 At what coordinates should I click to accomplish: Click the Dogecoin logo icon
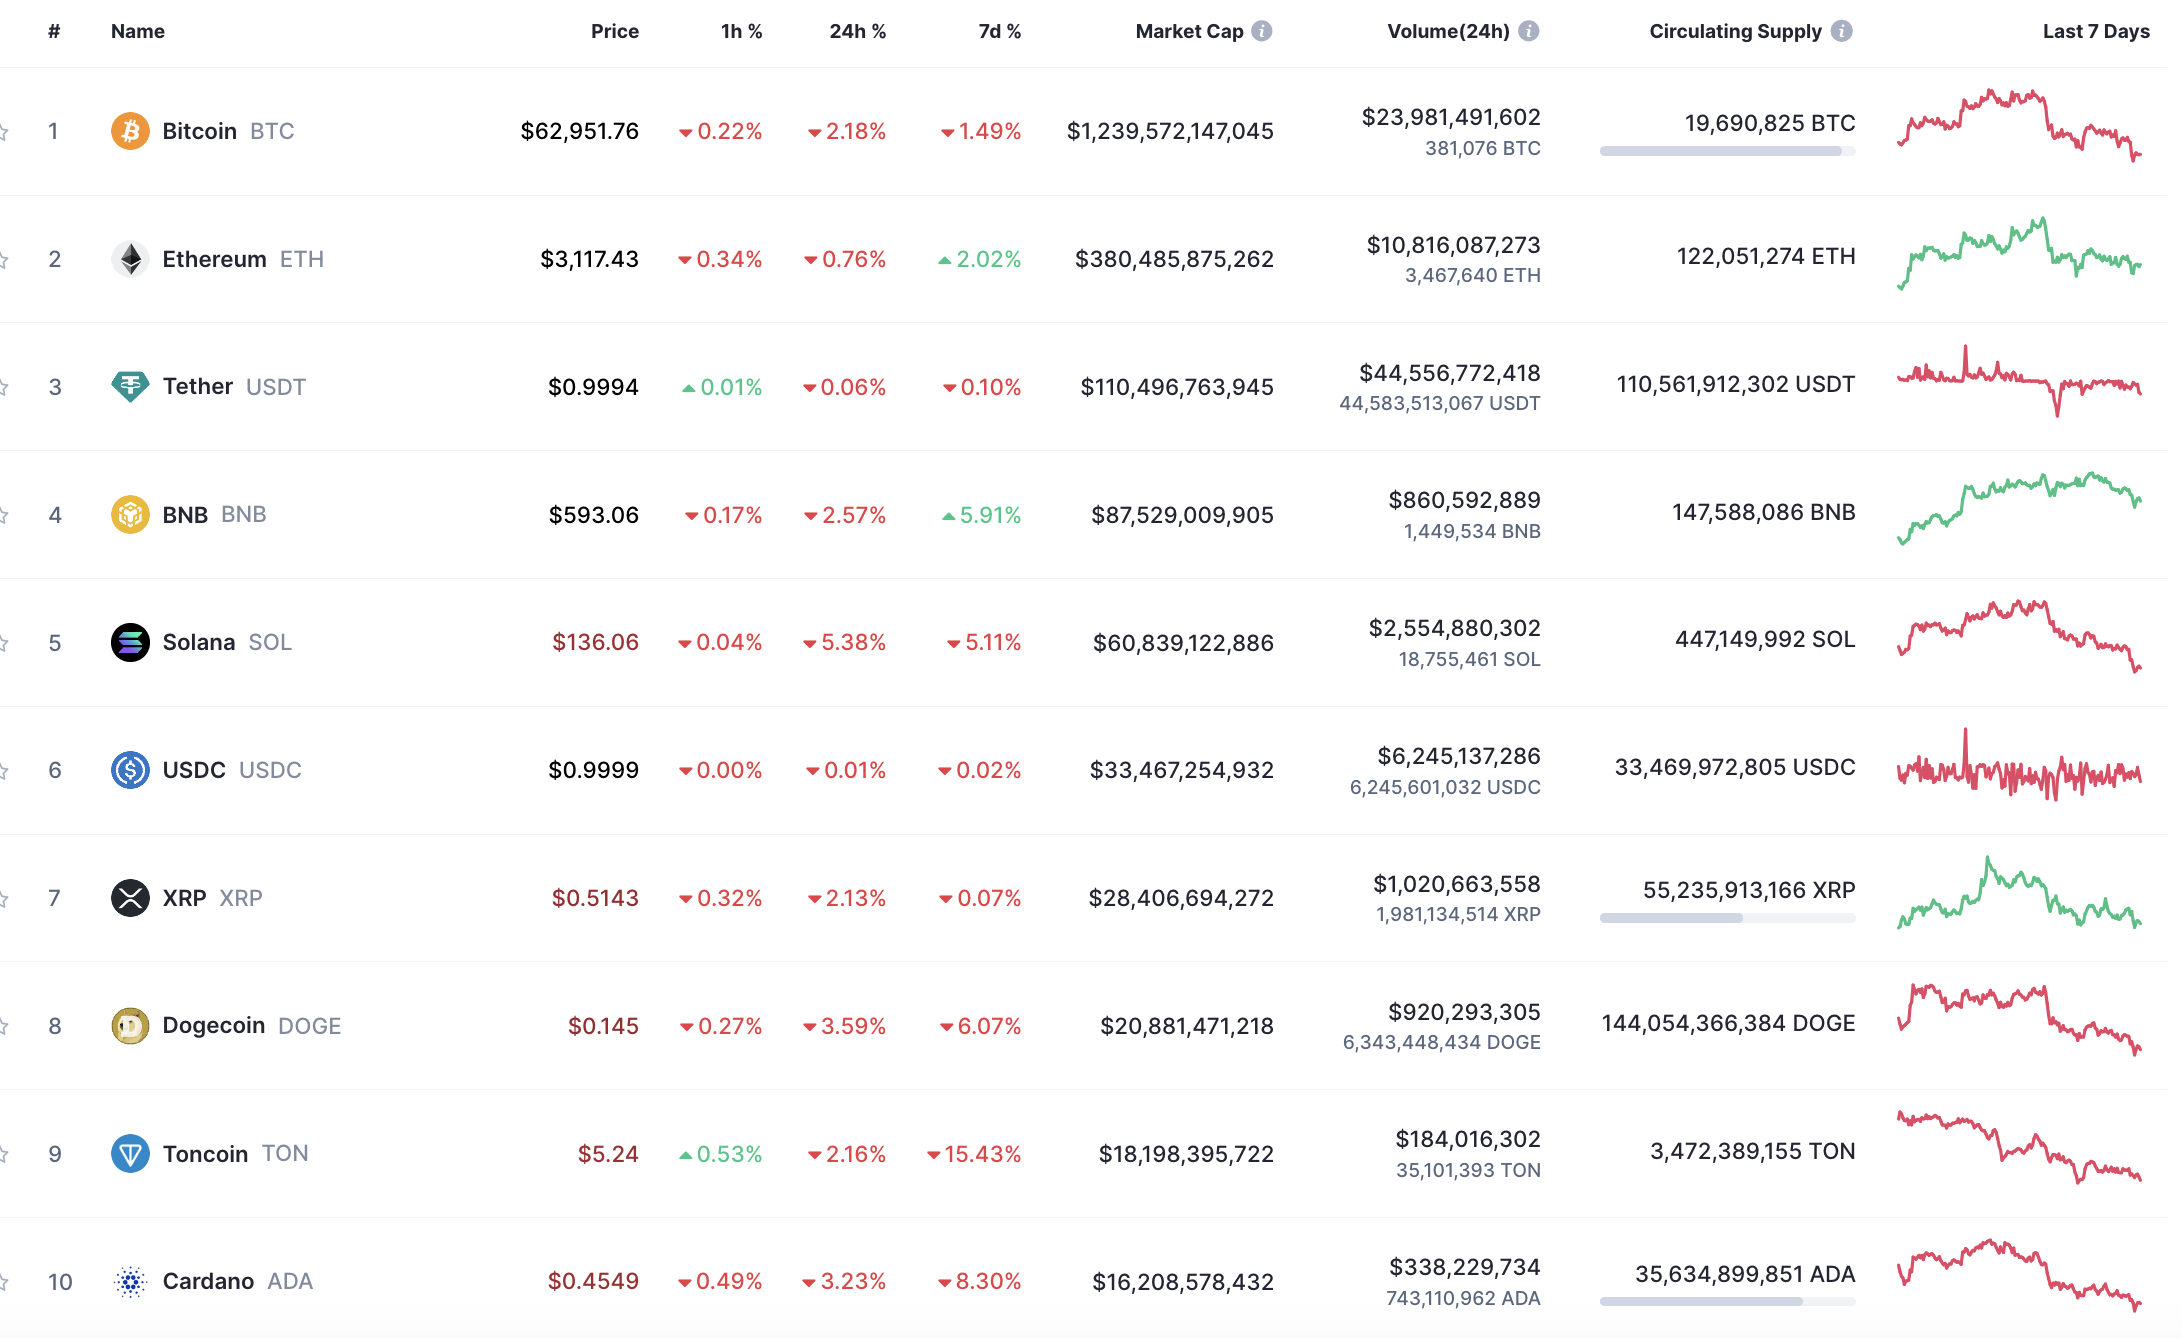point(130,1026)
